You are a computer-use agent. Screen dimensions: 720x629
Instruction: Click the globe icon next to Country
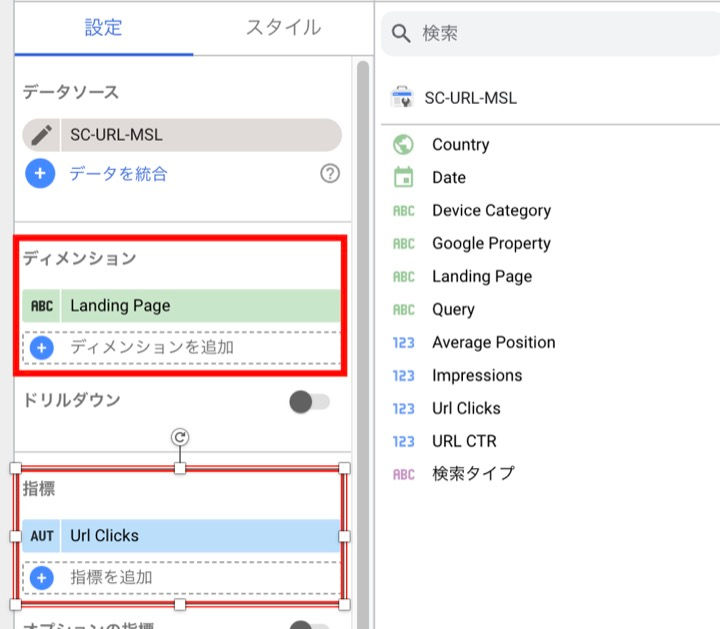403,145
